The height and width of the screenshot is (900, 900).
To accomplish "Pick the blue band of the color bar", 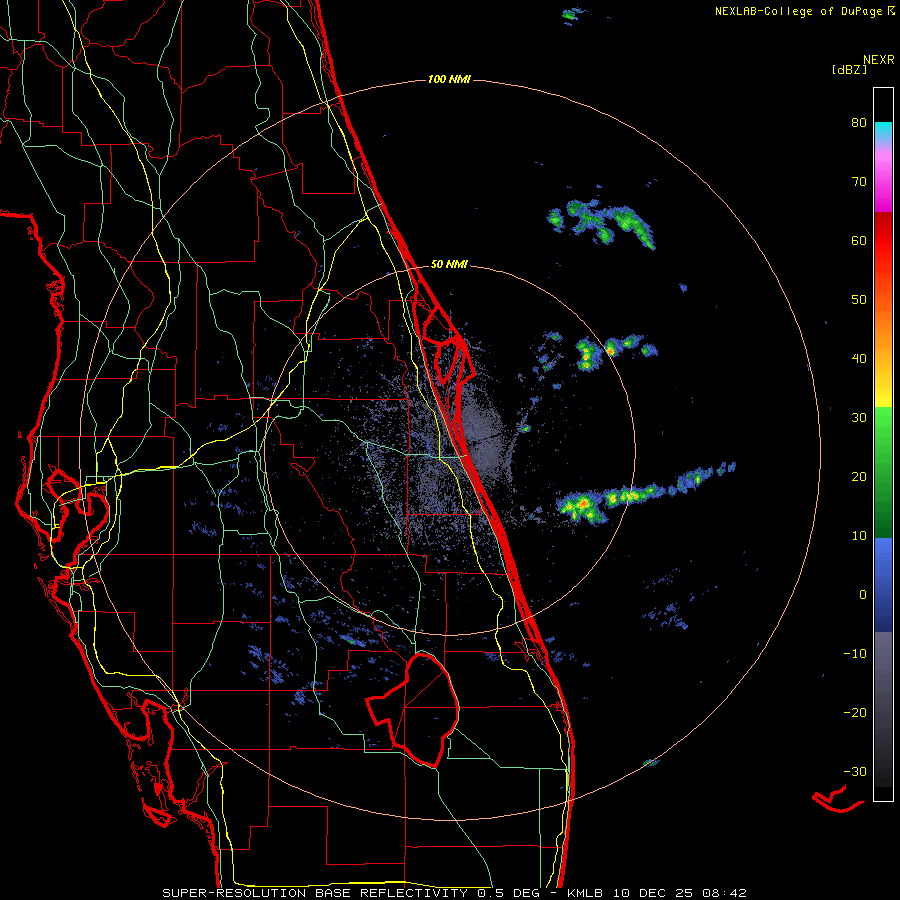I will coord(883,584).
